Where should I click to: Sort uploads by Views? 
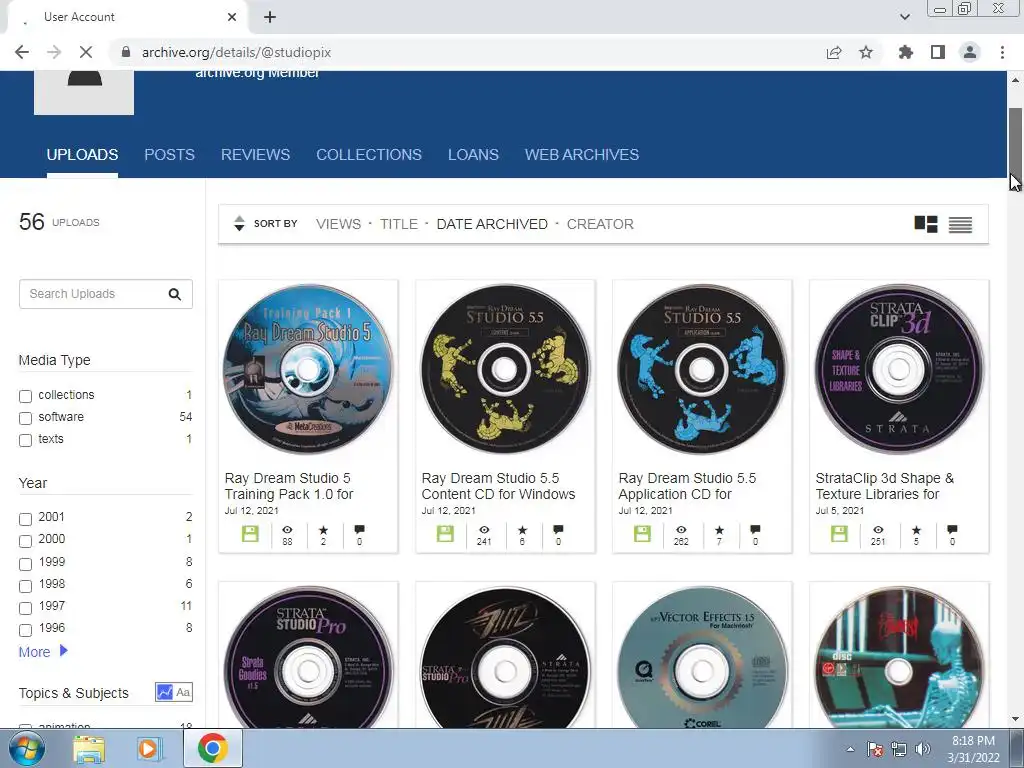pos(338,224)
